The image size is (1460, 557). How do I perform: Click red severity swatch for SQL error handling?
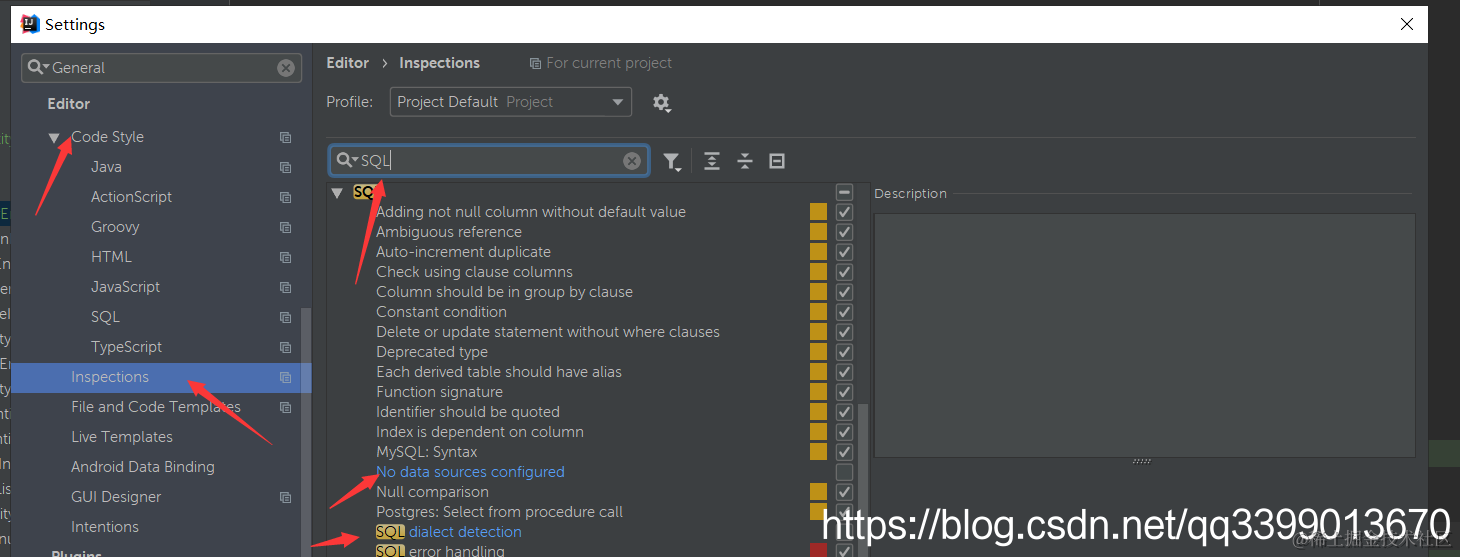click(819, 551)
